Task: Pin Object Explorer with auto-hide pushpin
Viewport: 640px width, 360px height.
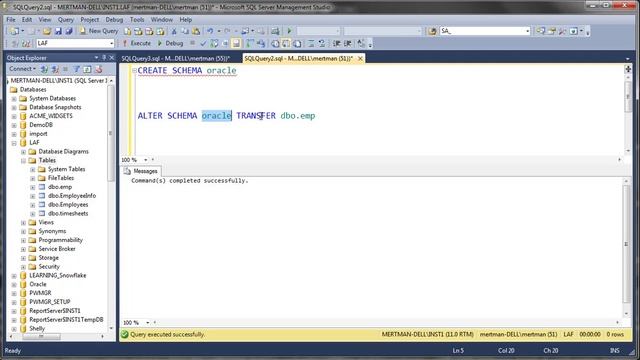Action: point(104,58)
